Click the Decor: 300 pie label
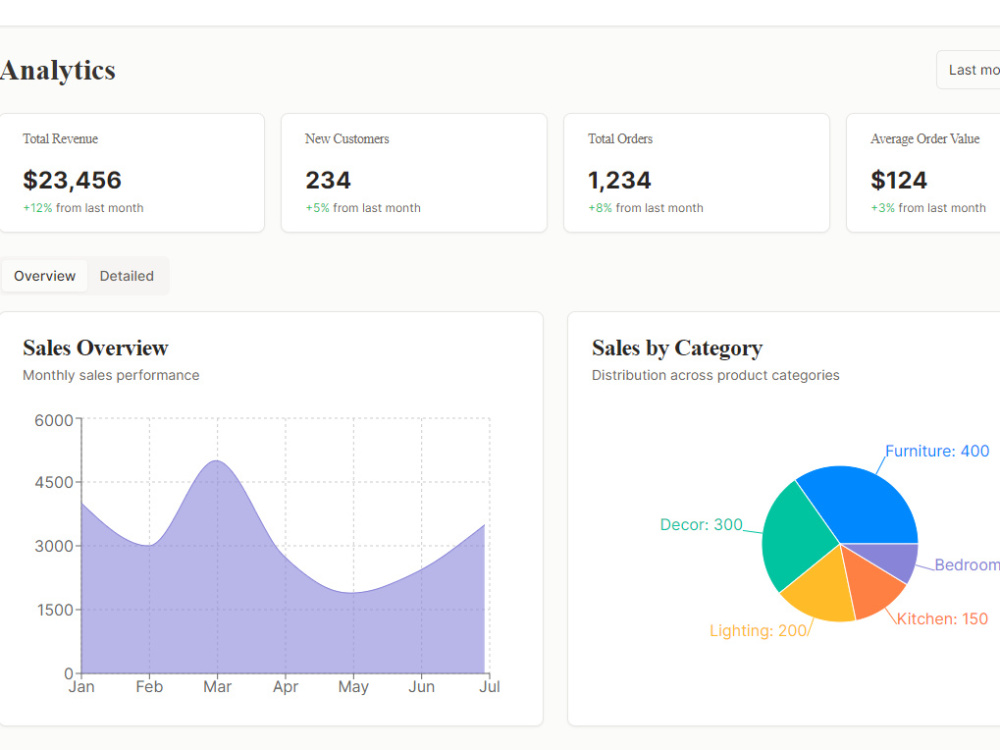This screenshot has width=1000, height=750. (x=701, y=524)
